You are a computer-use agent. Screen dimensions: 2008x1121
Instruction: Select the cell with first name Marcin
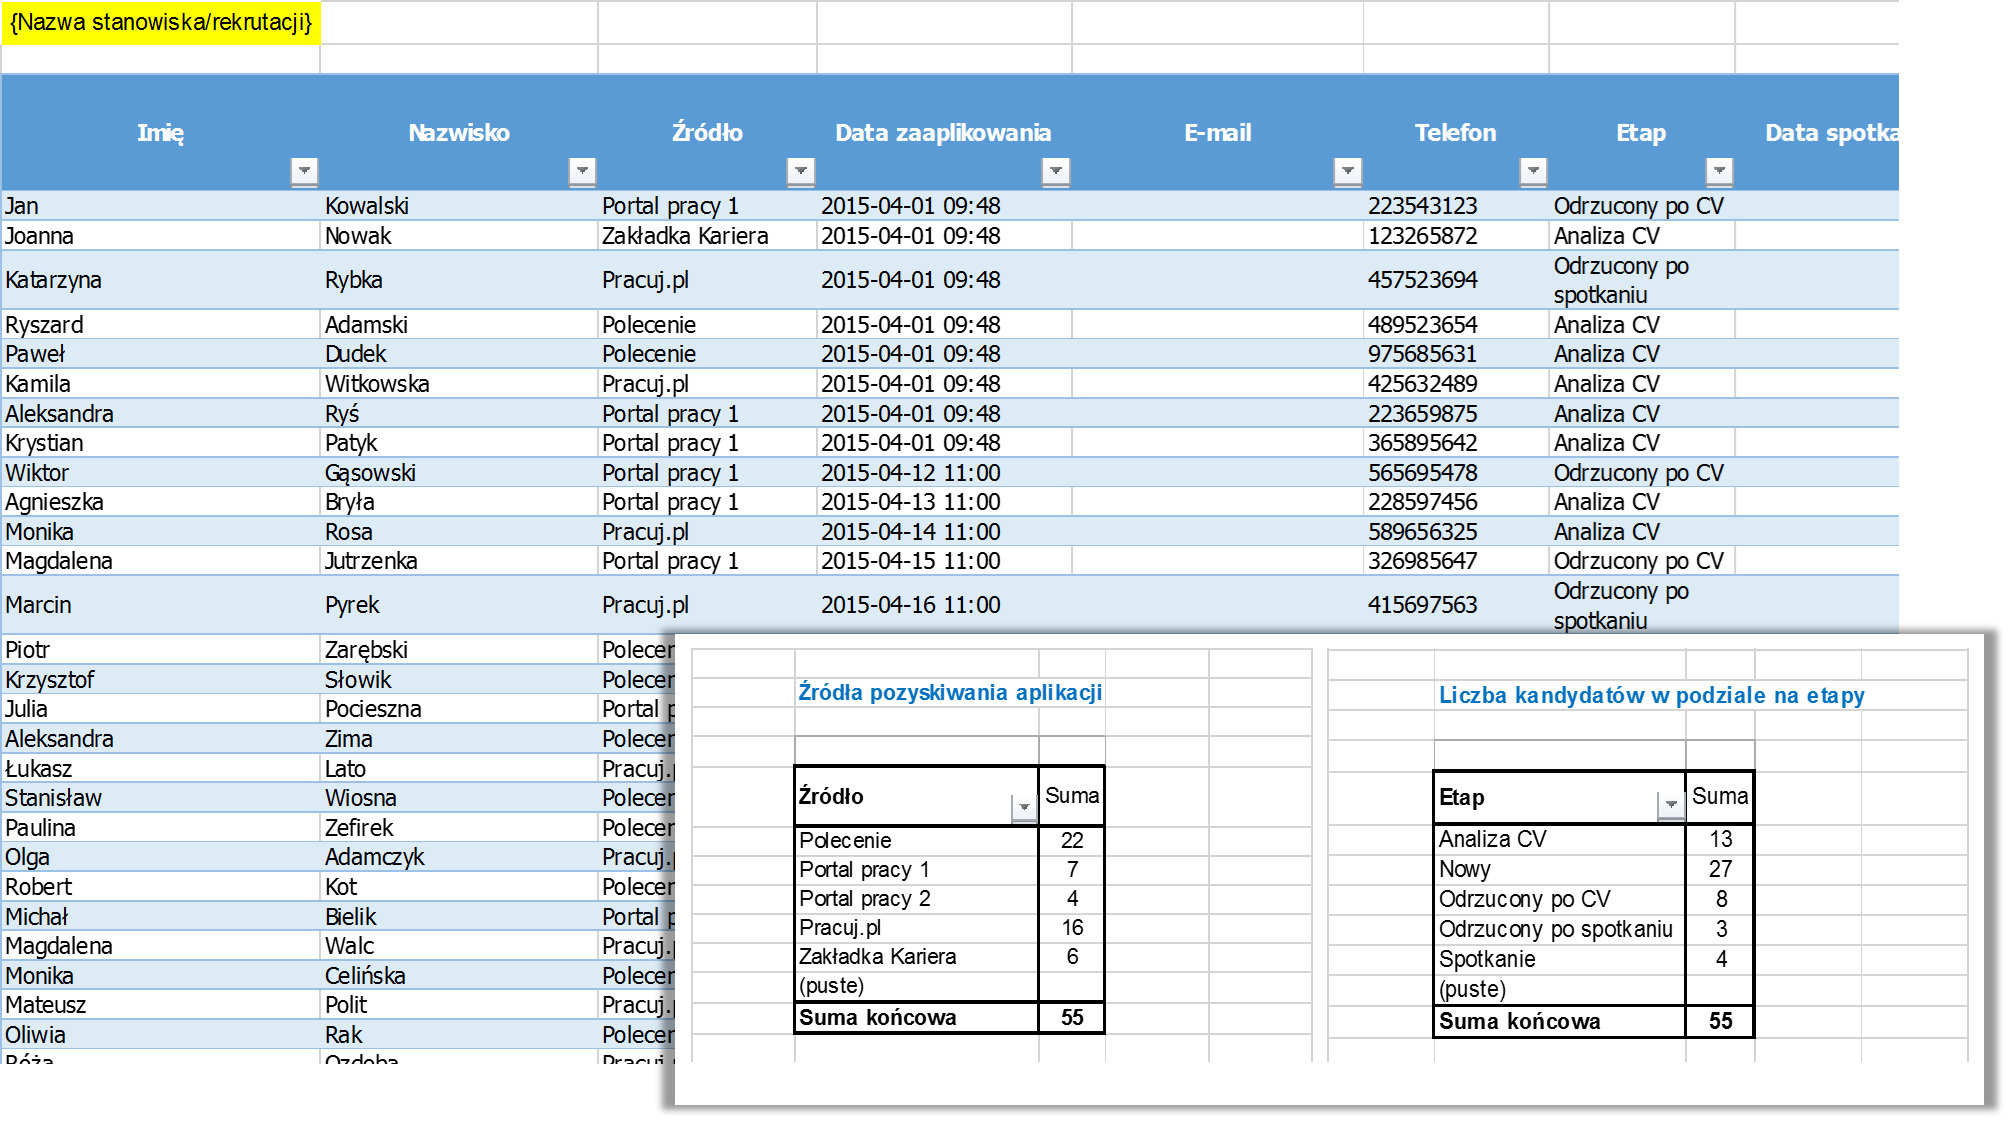click(161, 605)
